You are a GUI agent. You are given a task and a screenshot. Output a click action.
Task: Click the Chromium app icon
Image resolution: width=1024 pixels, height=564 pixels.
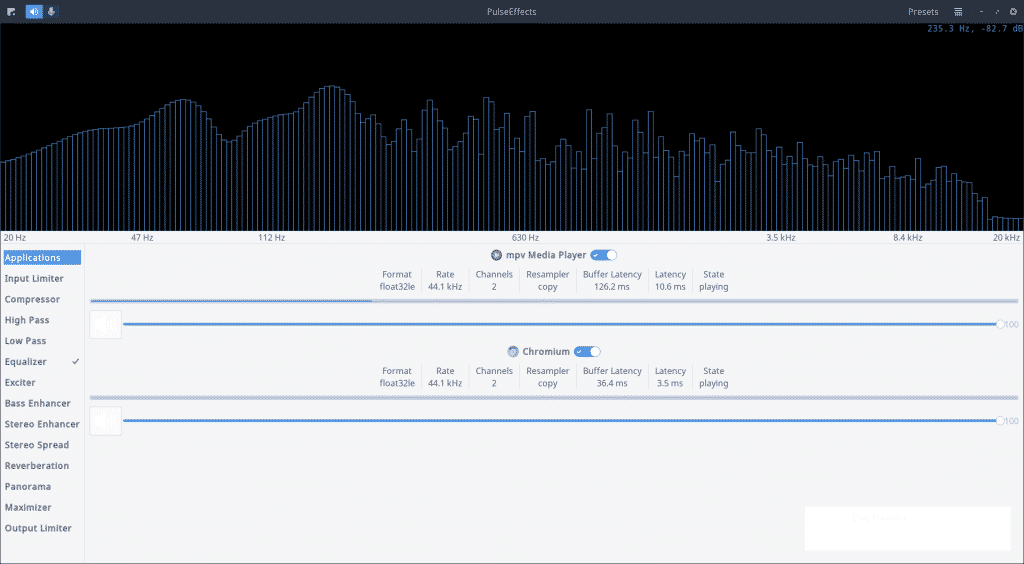tap(513, 352)
